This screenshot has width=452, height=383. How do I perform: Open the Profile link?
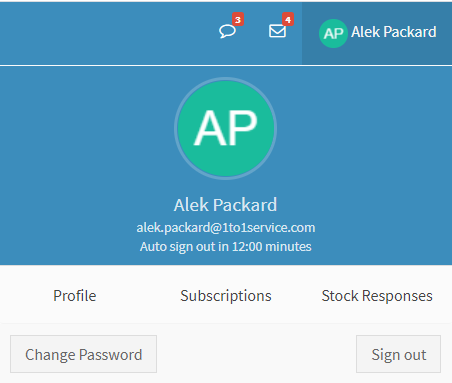[75, 296]
